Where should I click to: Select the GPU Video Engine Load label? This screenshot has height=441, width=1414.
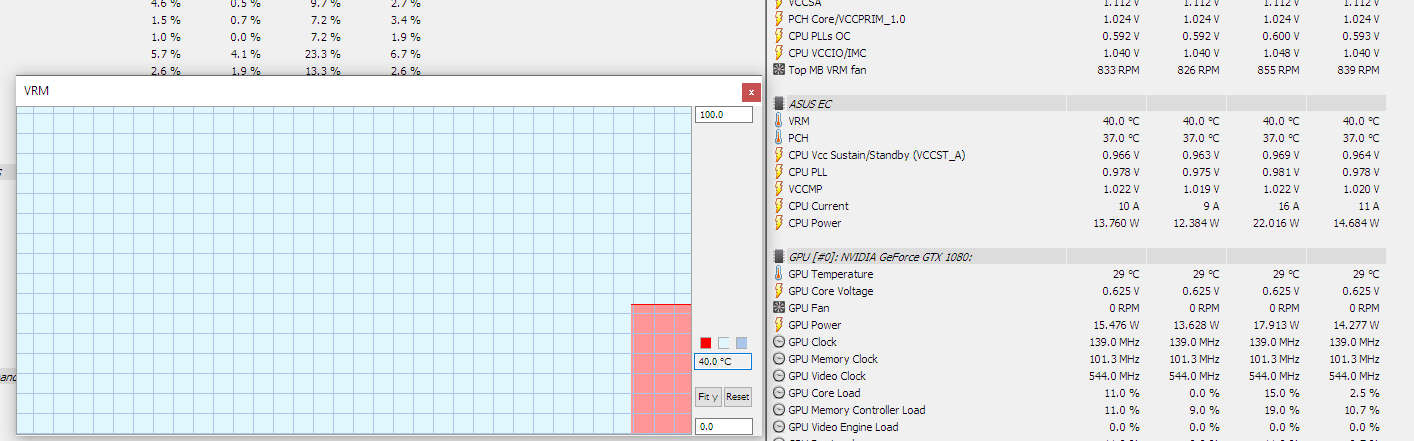[843, 427]
